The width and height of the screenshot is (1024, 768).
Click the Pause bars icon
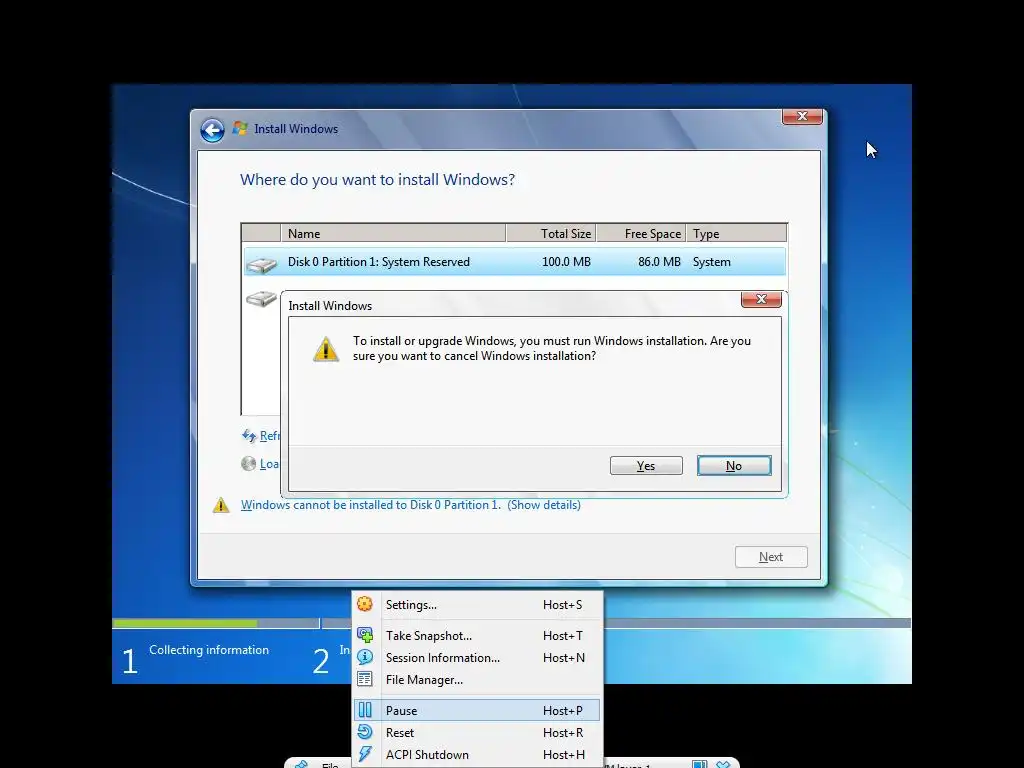coord(365,710)
